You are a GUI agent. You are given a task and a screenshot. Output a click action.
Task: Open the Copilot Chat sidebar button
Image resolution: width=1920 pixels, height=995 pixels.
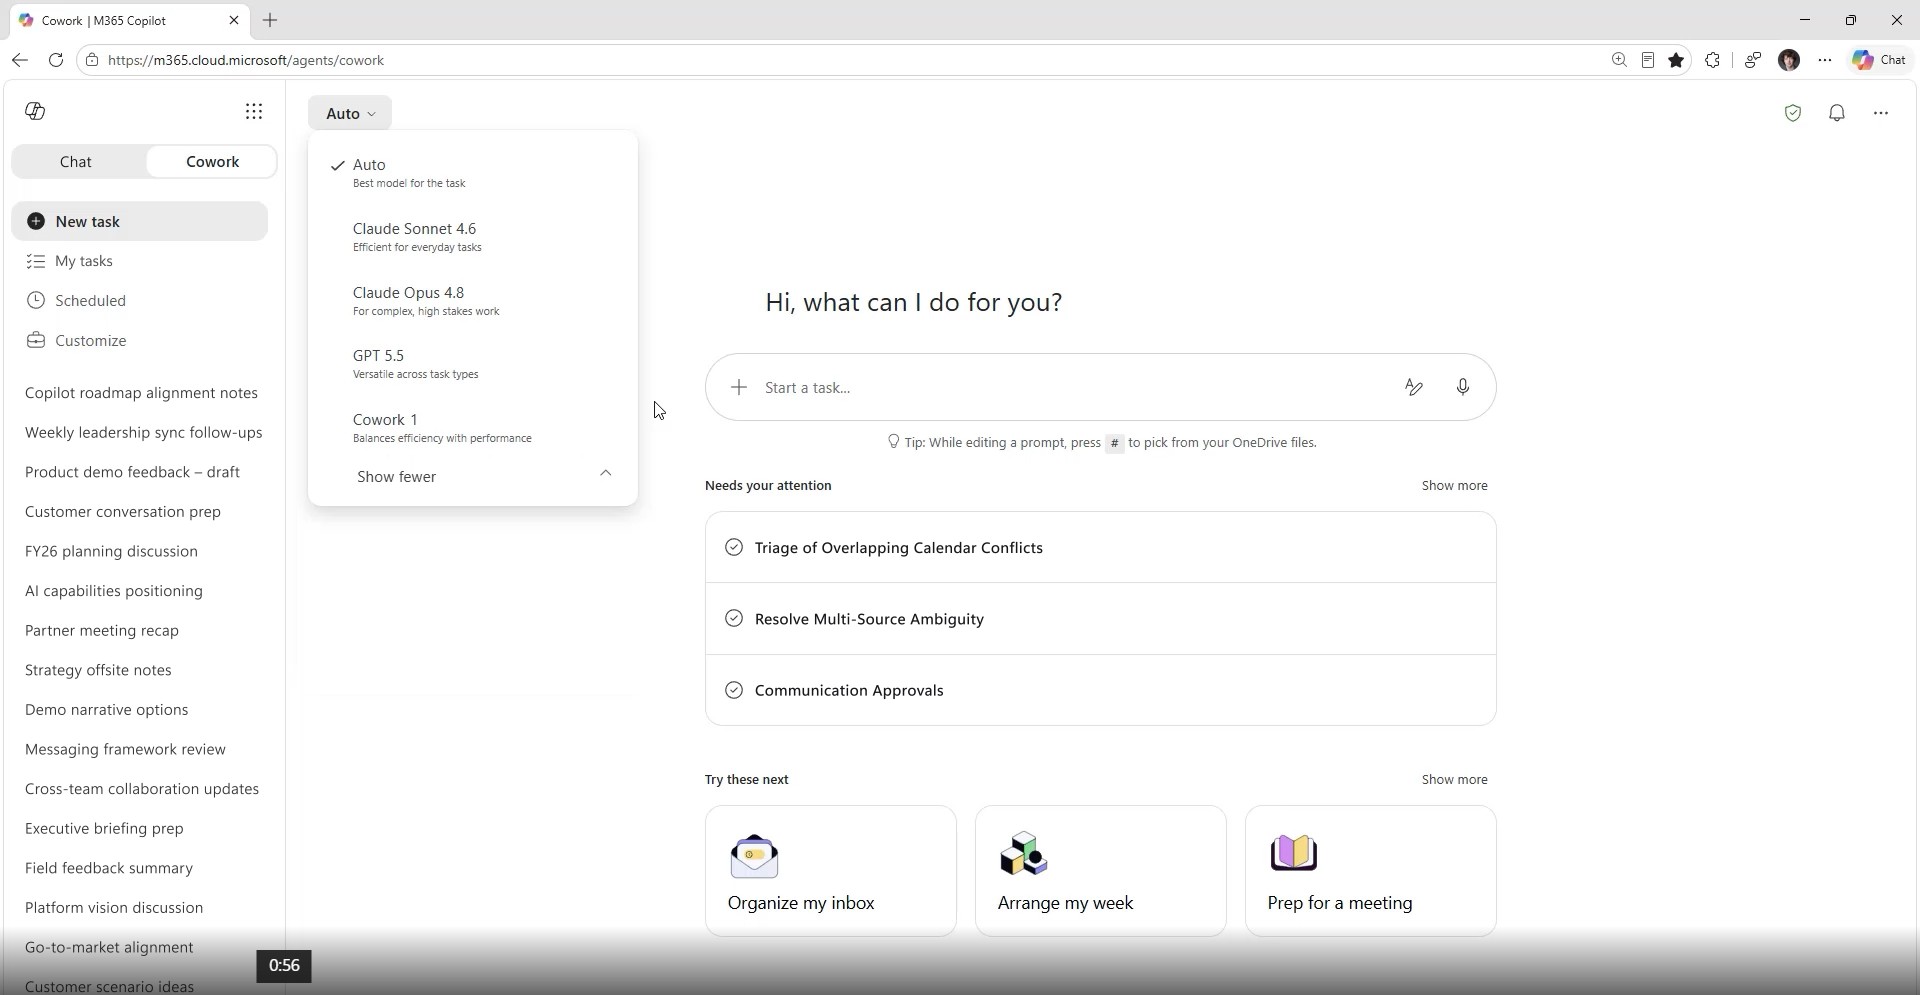tap(1879, 60)
